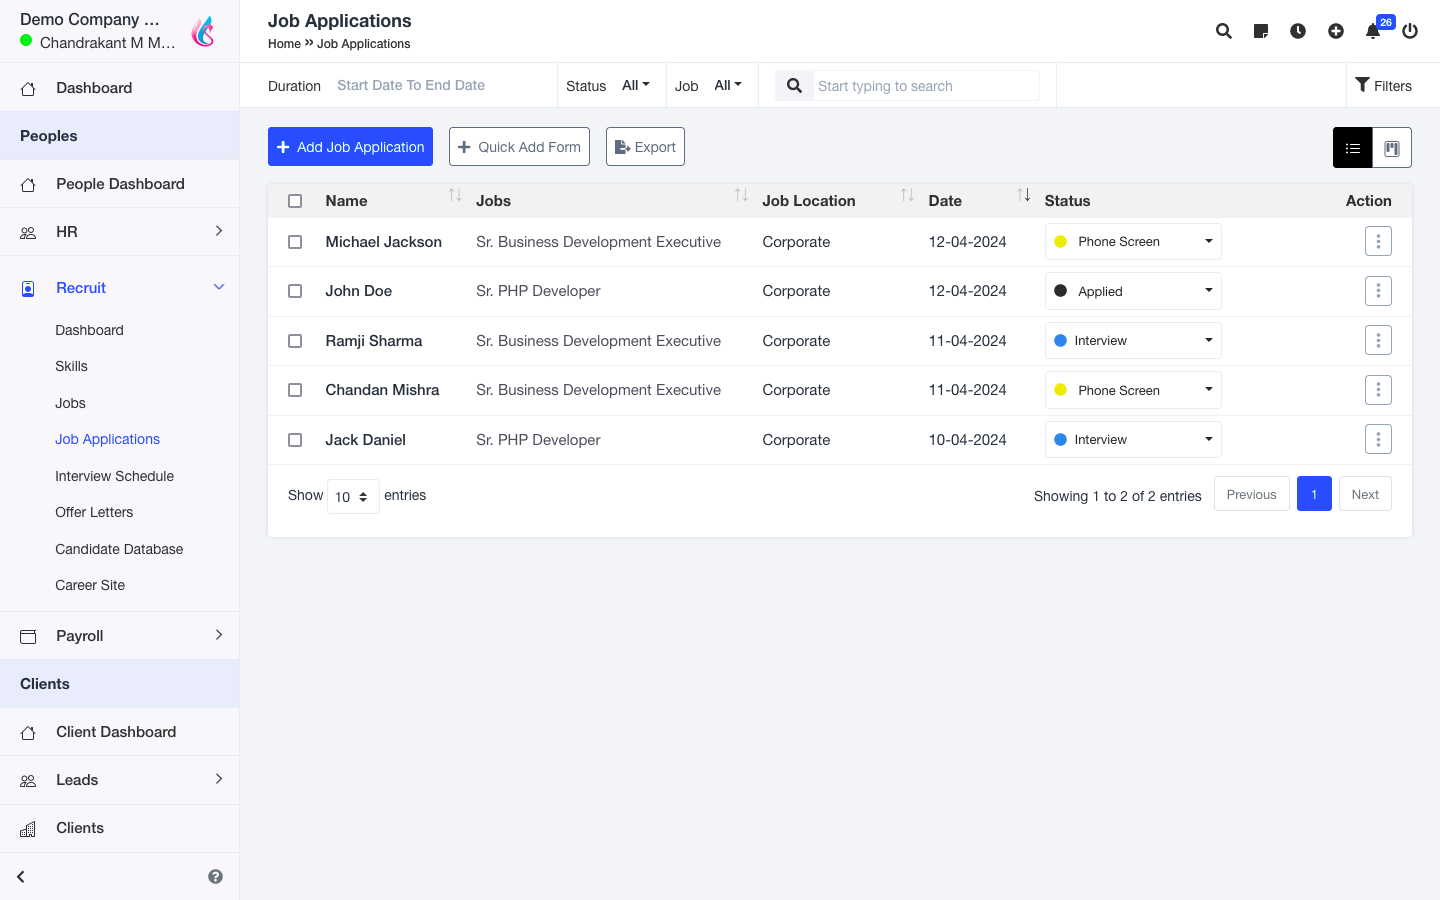Open the clock timer icon in header
This screenshot has height=900, width=1440.
tap(1298, 31)
